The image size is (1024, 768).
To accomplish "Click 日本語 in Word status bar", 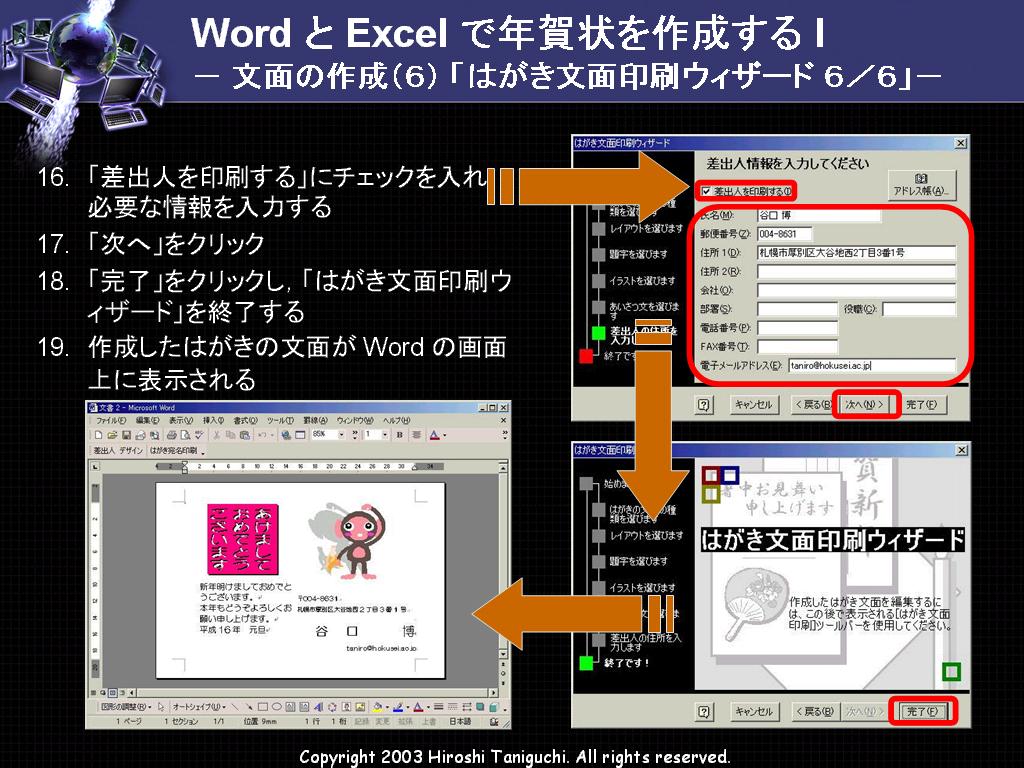I will point(460,722).
